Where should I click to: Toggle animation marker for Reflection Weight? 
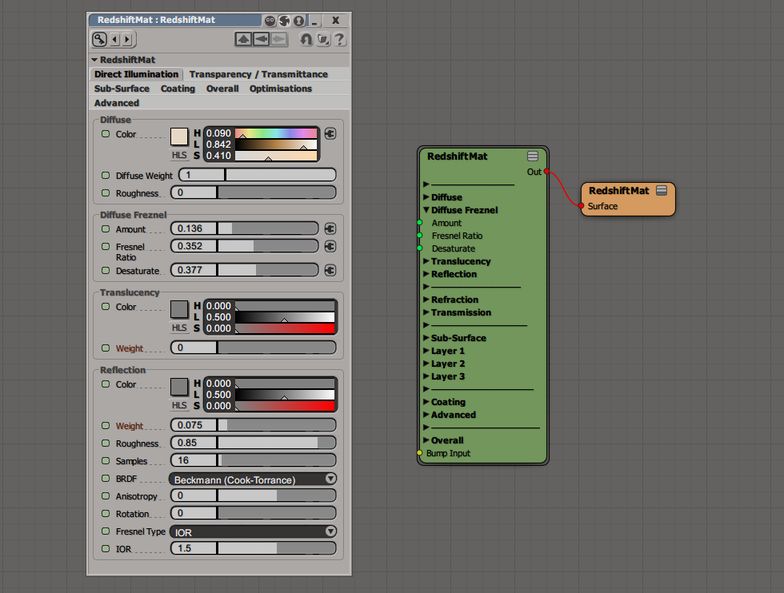pos(106,426)
